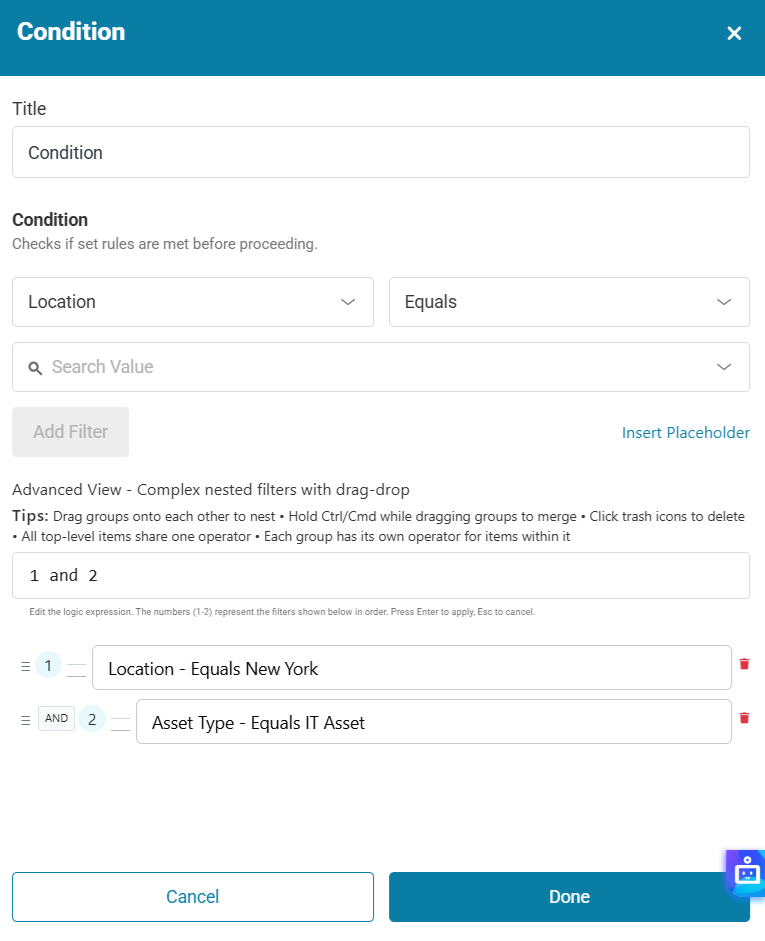Close the Condition dialog with X

point(734,33)
